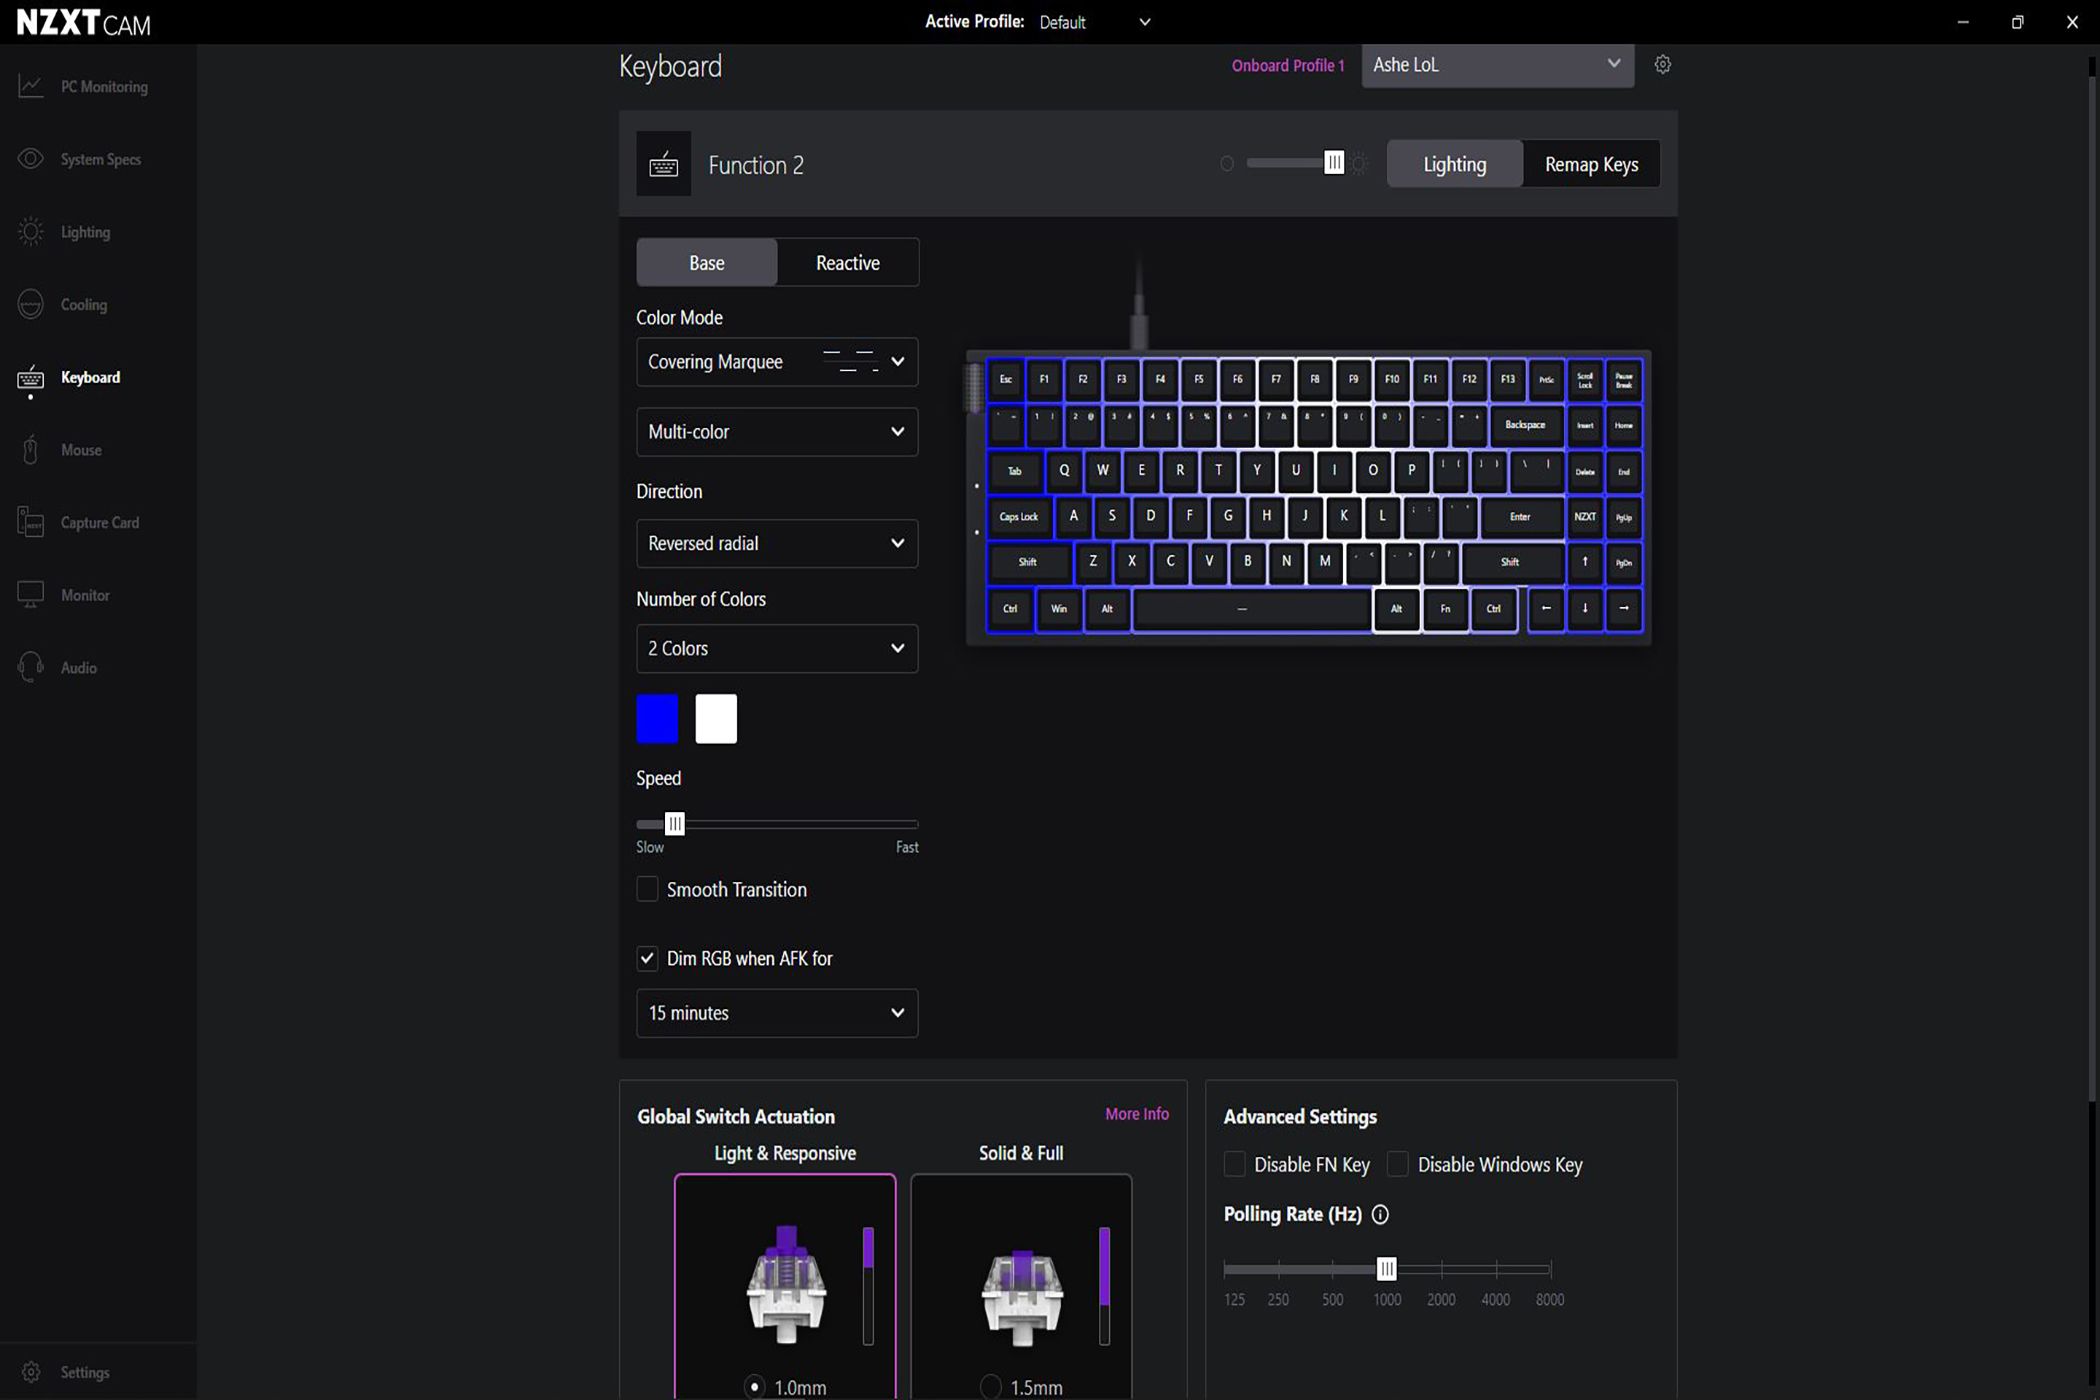
Task: Open Audio headset icon in sidebar
Action: (30, 667)
